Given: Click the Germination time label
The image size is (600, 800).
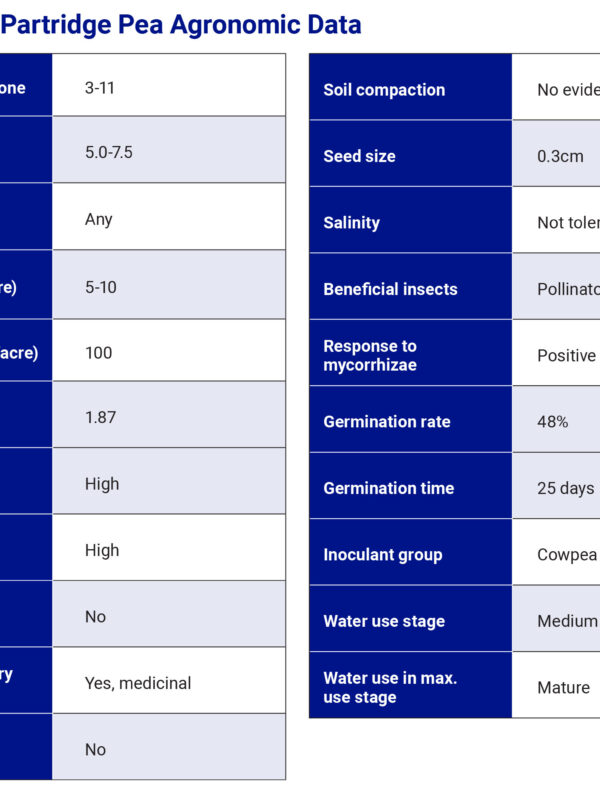Looking at the screenshot, I should (x=388, y=488).
